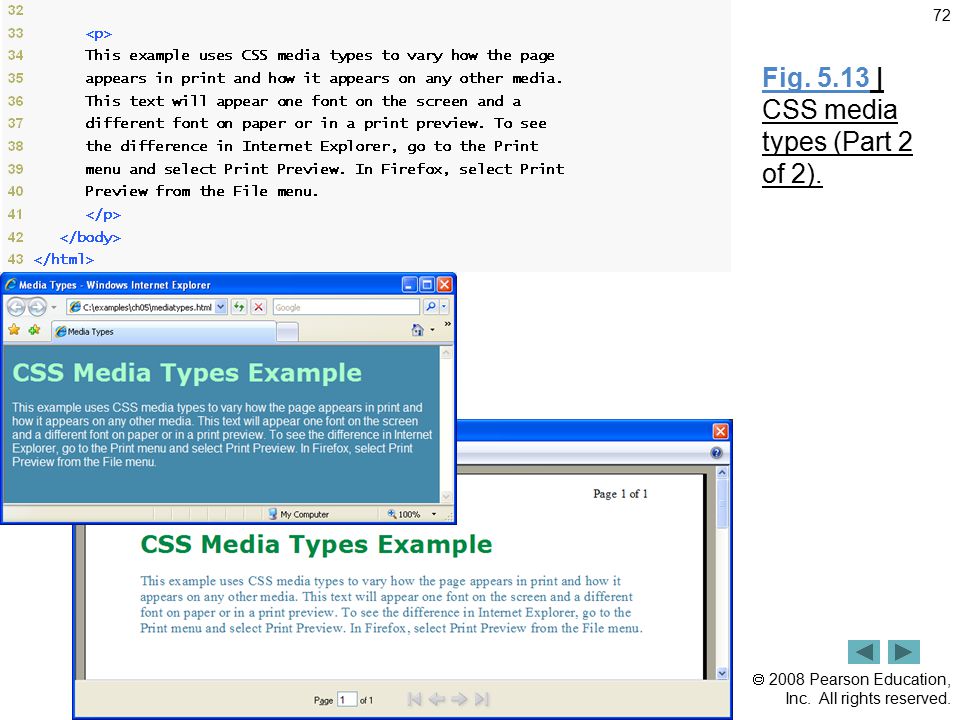This screenshot has width=960, height=720.
Task: Click the CSS Media Types Example heading in IE
Action: tap(187, 373)
